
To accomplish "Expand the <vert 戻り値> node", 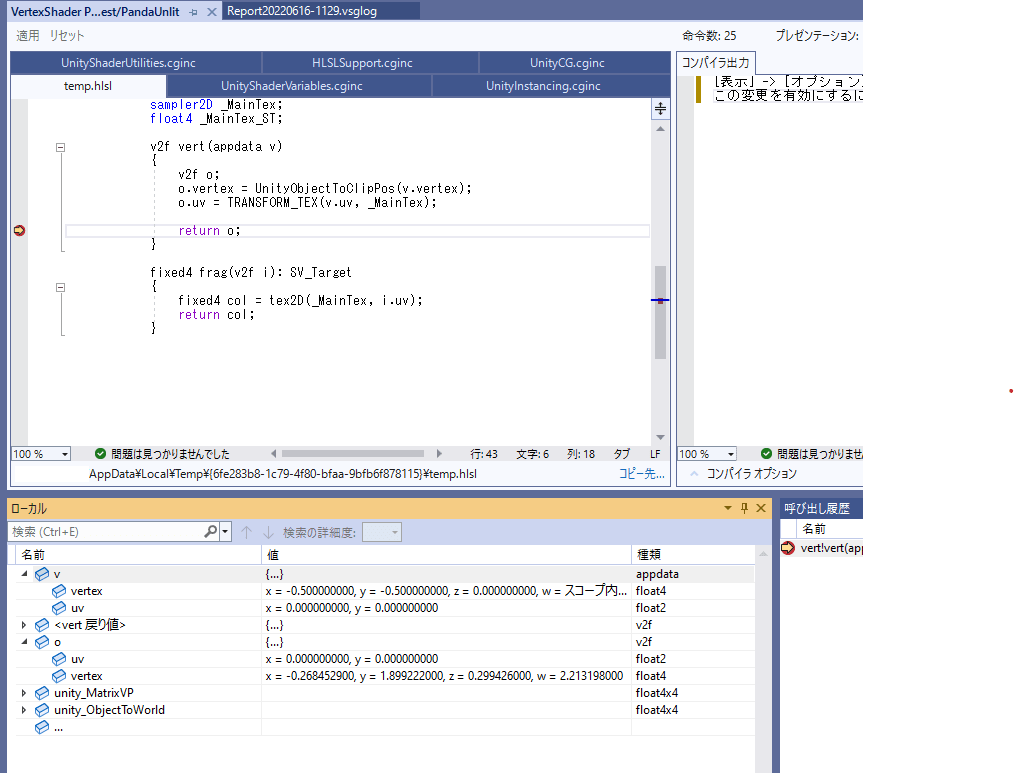I will [24, 625].
